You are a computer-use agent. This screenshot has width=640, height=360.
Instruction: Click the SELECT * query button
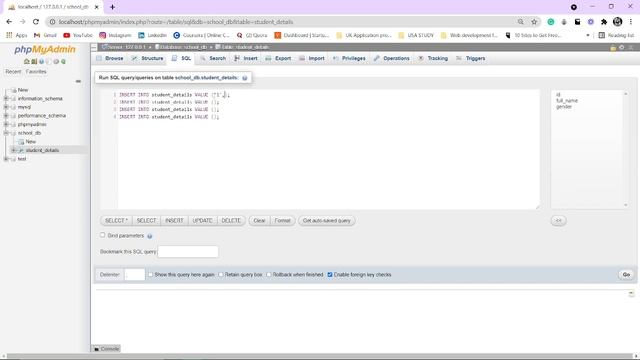pos(116,220)
